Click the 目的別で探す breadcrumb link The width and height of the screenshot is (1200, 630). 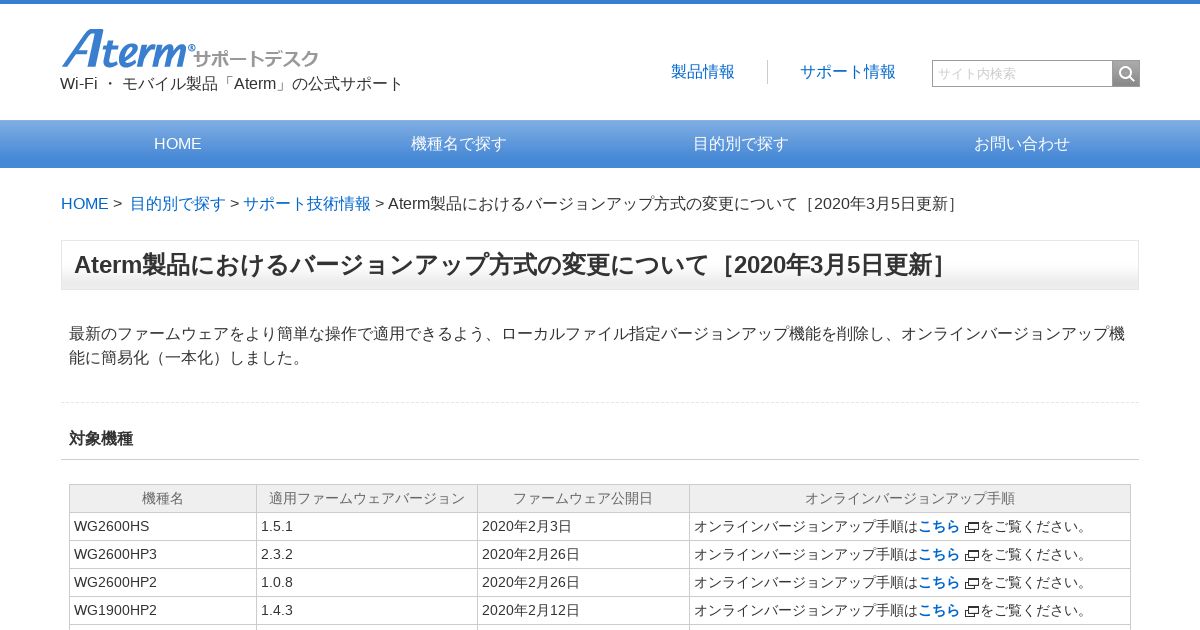click(x=178, y=204)
